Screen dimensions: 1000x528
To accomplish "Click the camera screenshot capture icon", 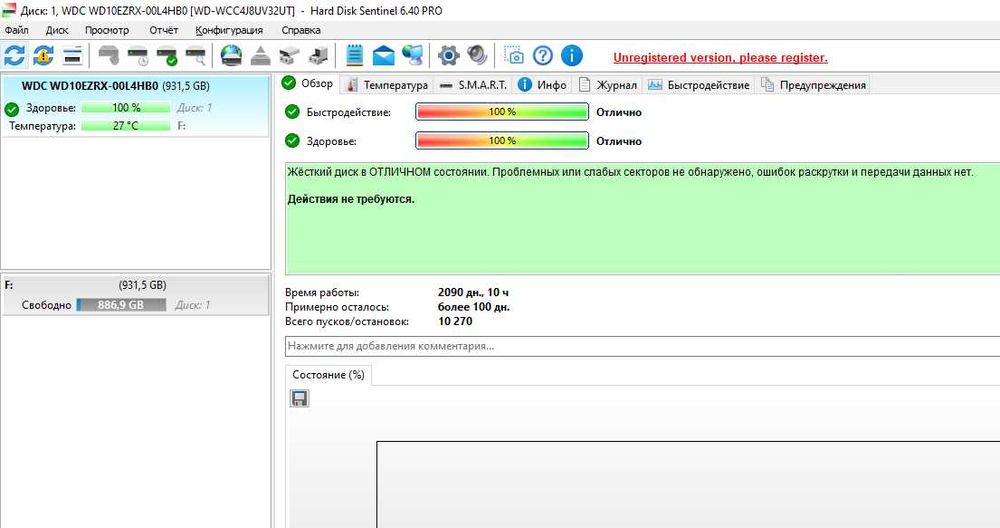I will pyautogui.click(x=514, y=55).
